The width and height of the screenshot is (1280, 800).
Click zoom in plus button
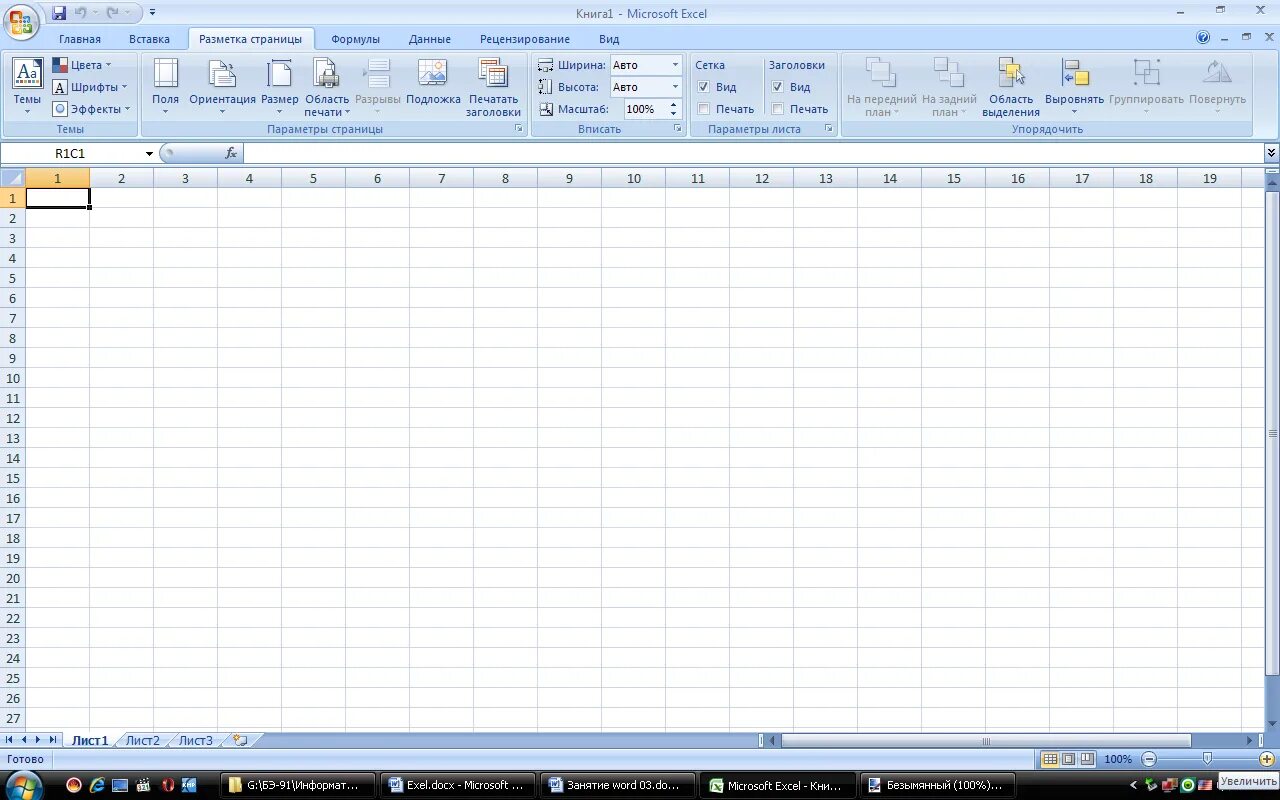click(x=1266, y=759)
